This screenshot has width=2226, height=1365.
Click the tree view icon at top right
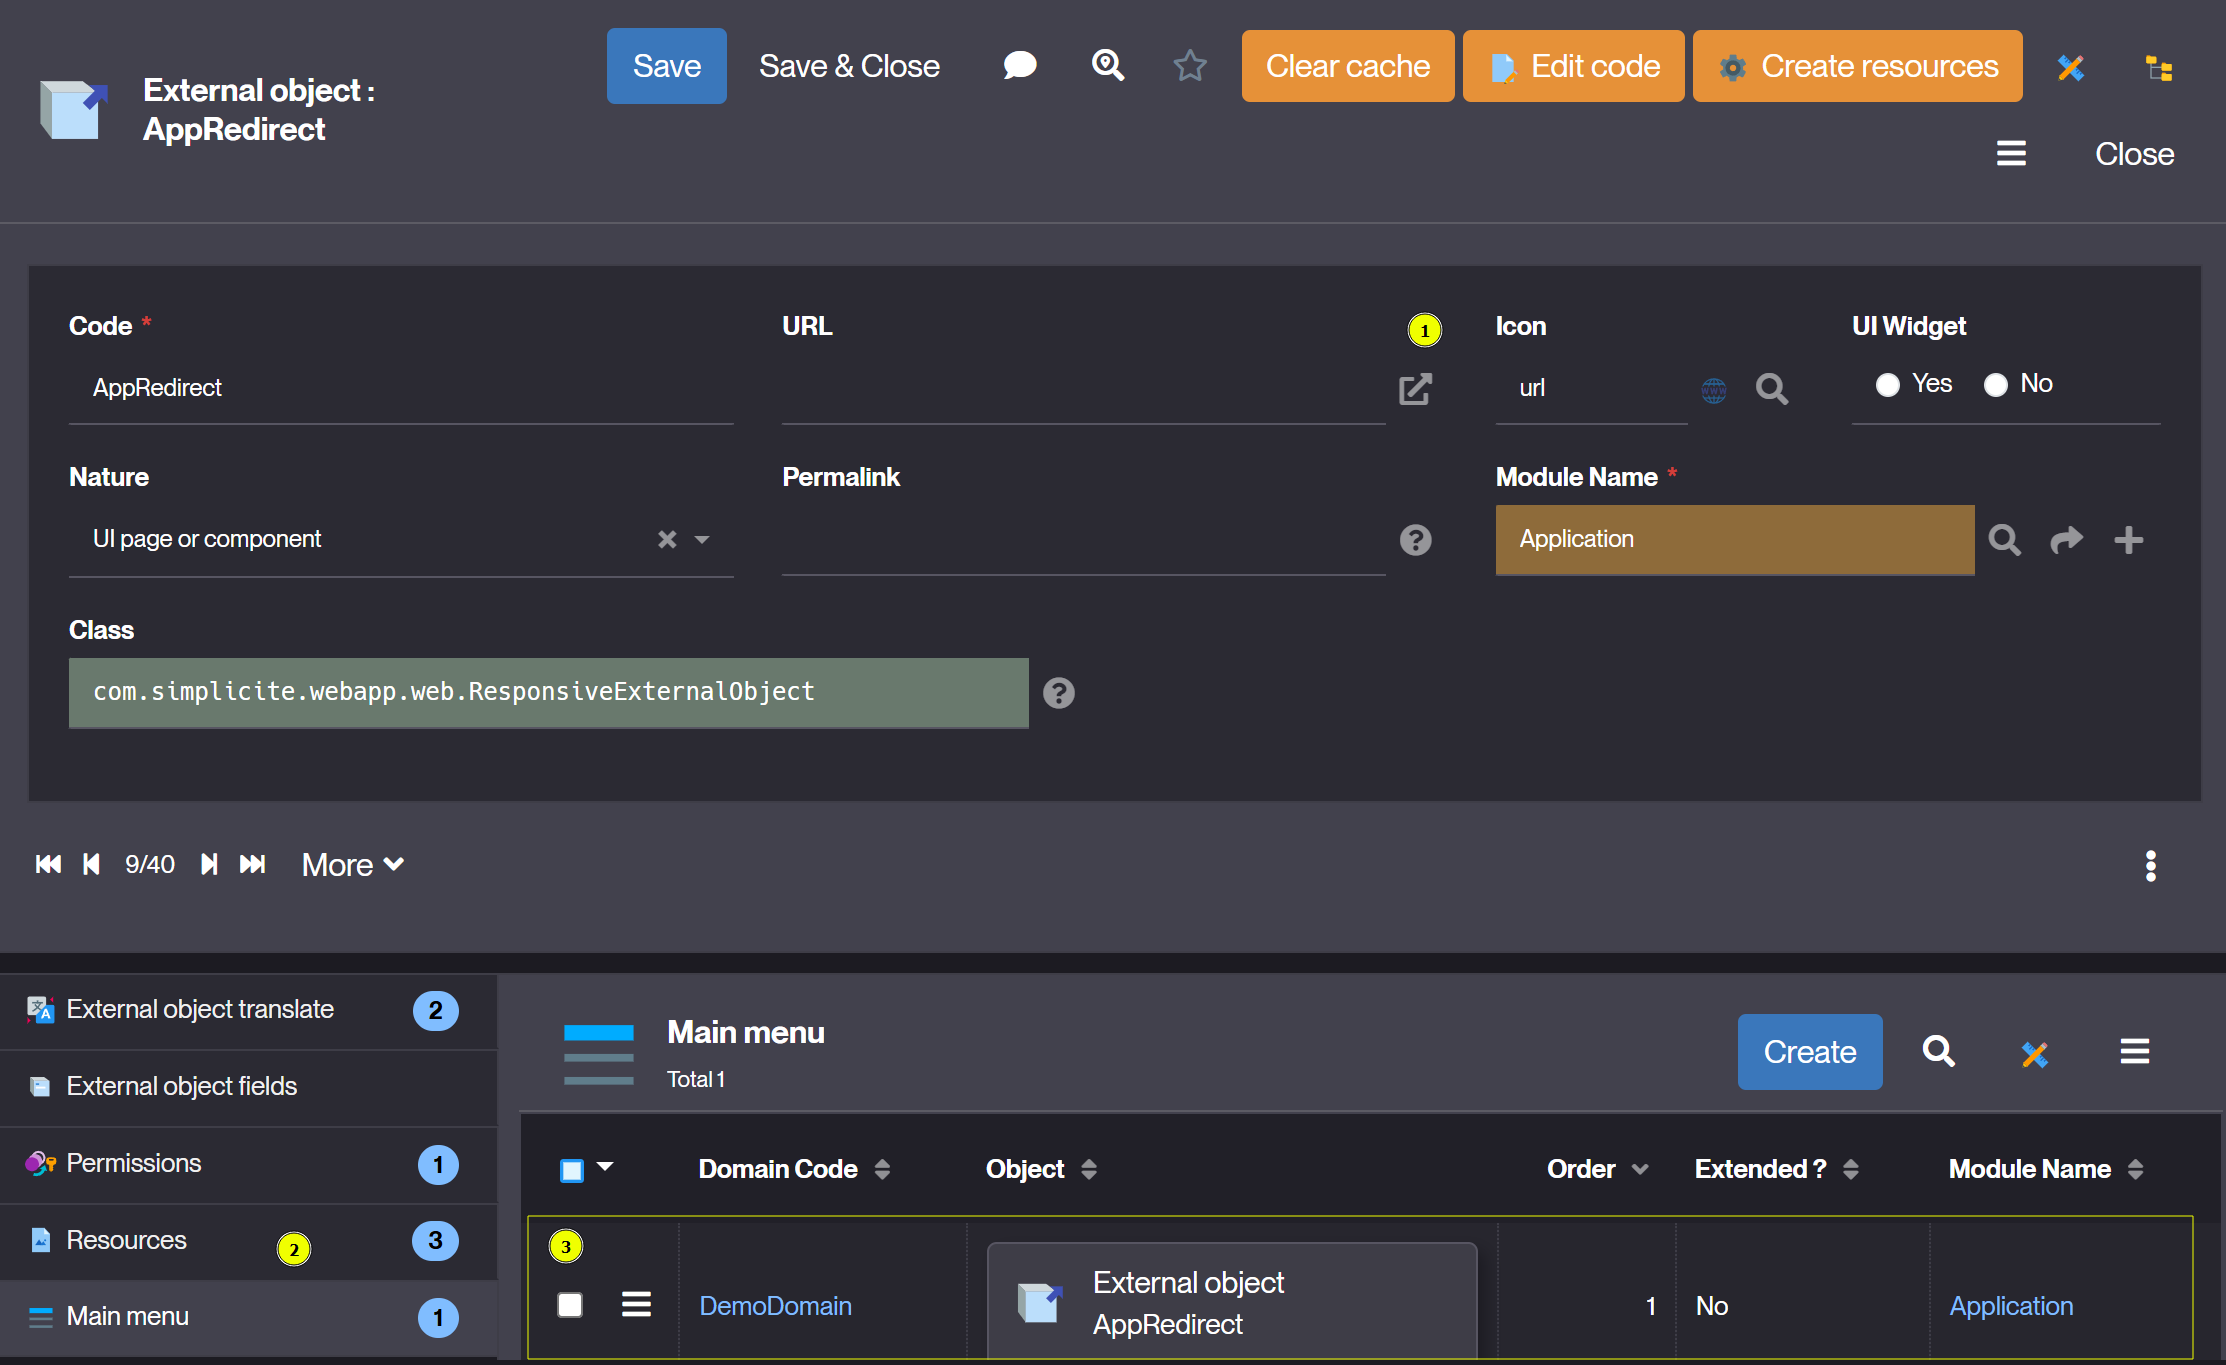[x=2159, y=68]
